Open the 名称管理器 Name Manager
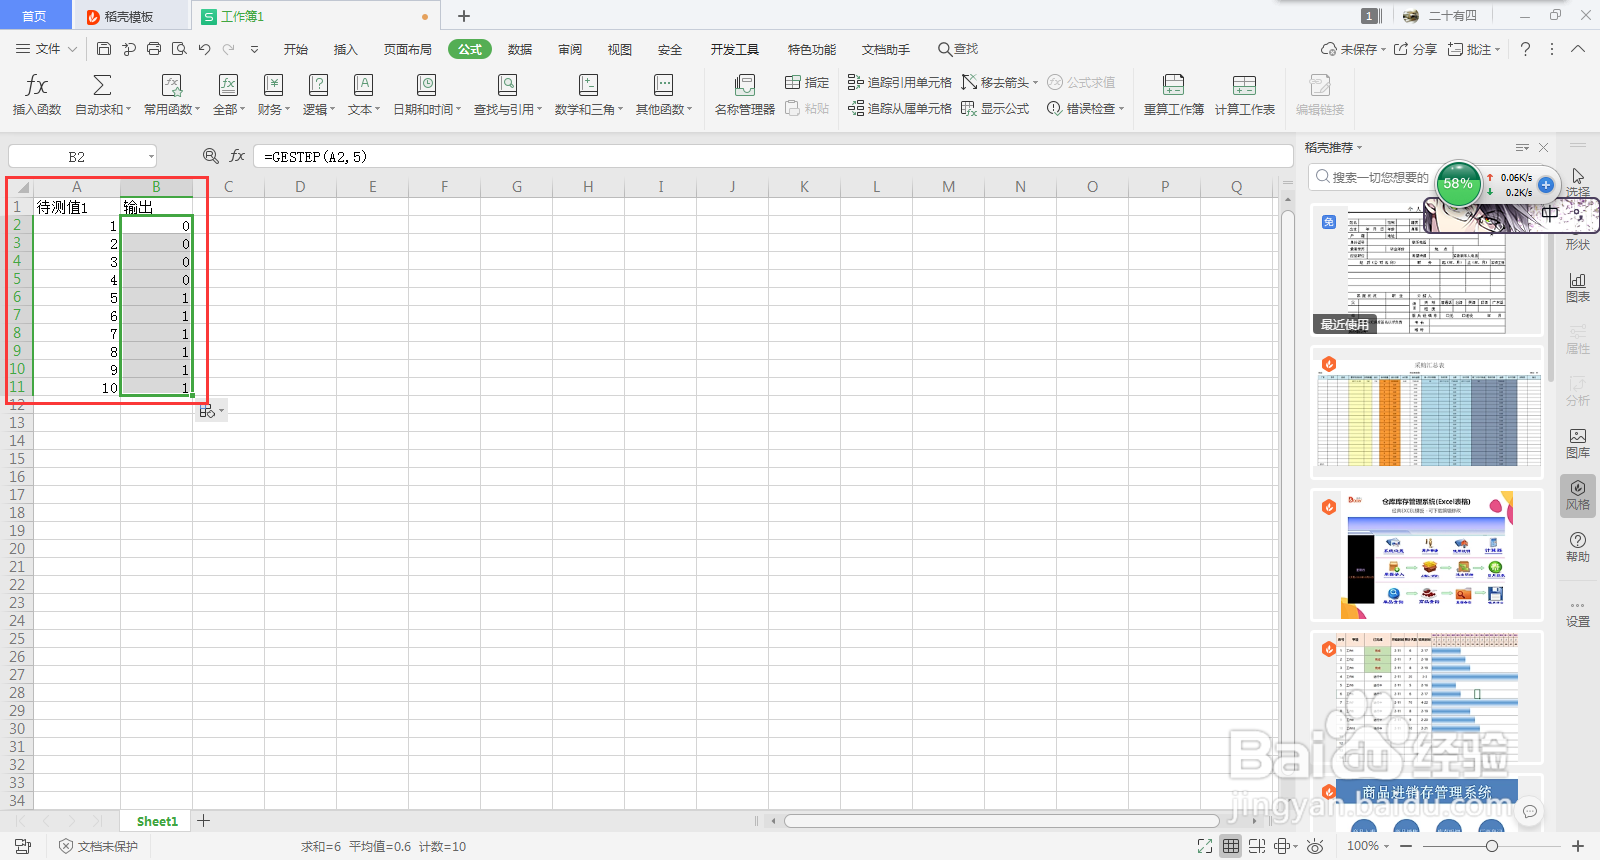This screenshot has height=860, width=1600. point(745,95)
